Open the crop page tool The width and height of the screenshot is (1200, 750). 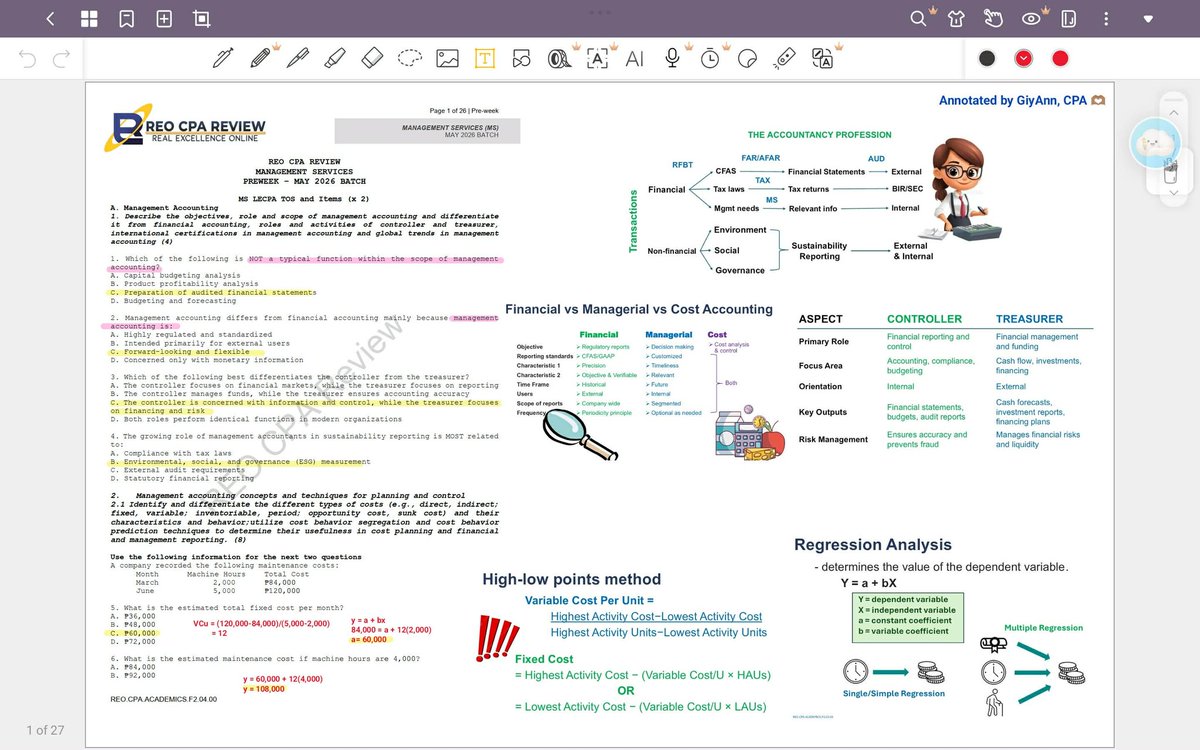coord(202,19)
